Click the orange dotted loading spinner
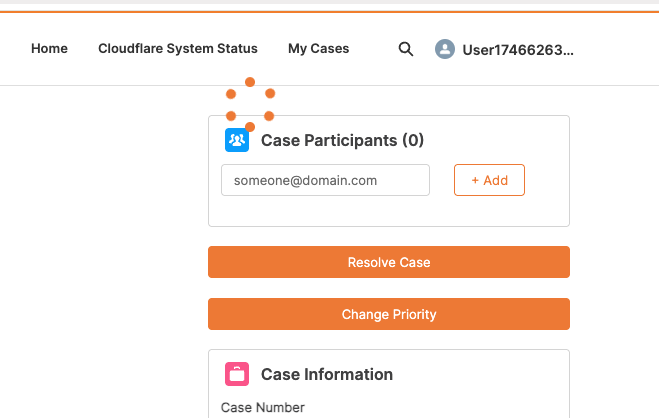659x418 pixels. pos(250,105)
